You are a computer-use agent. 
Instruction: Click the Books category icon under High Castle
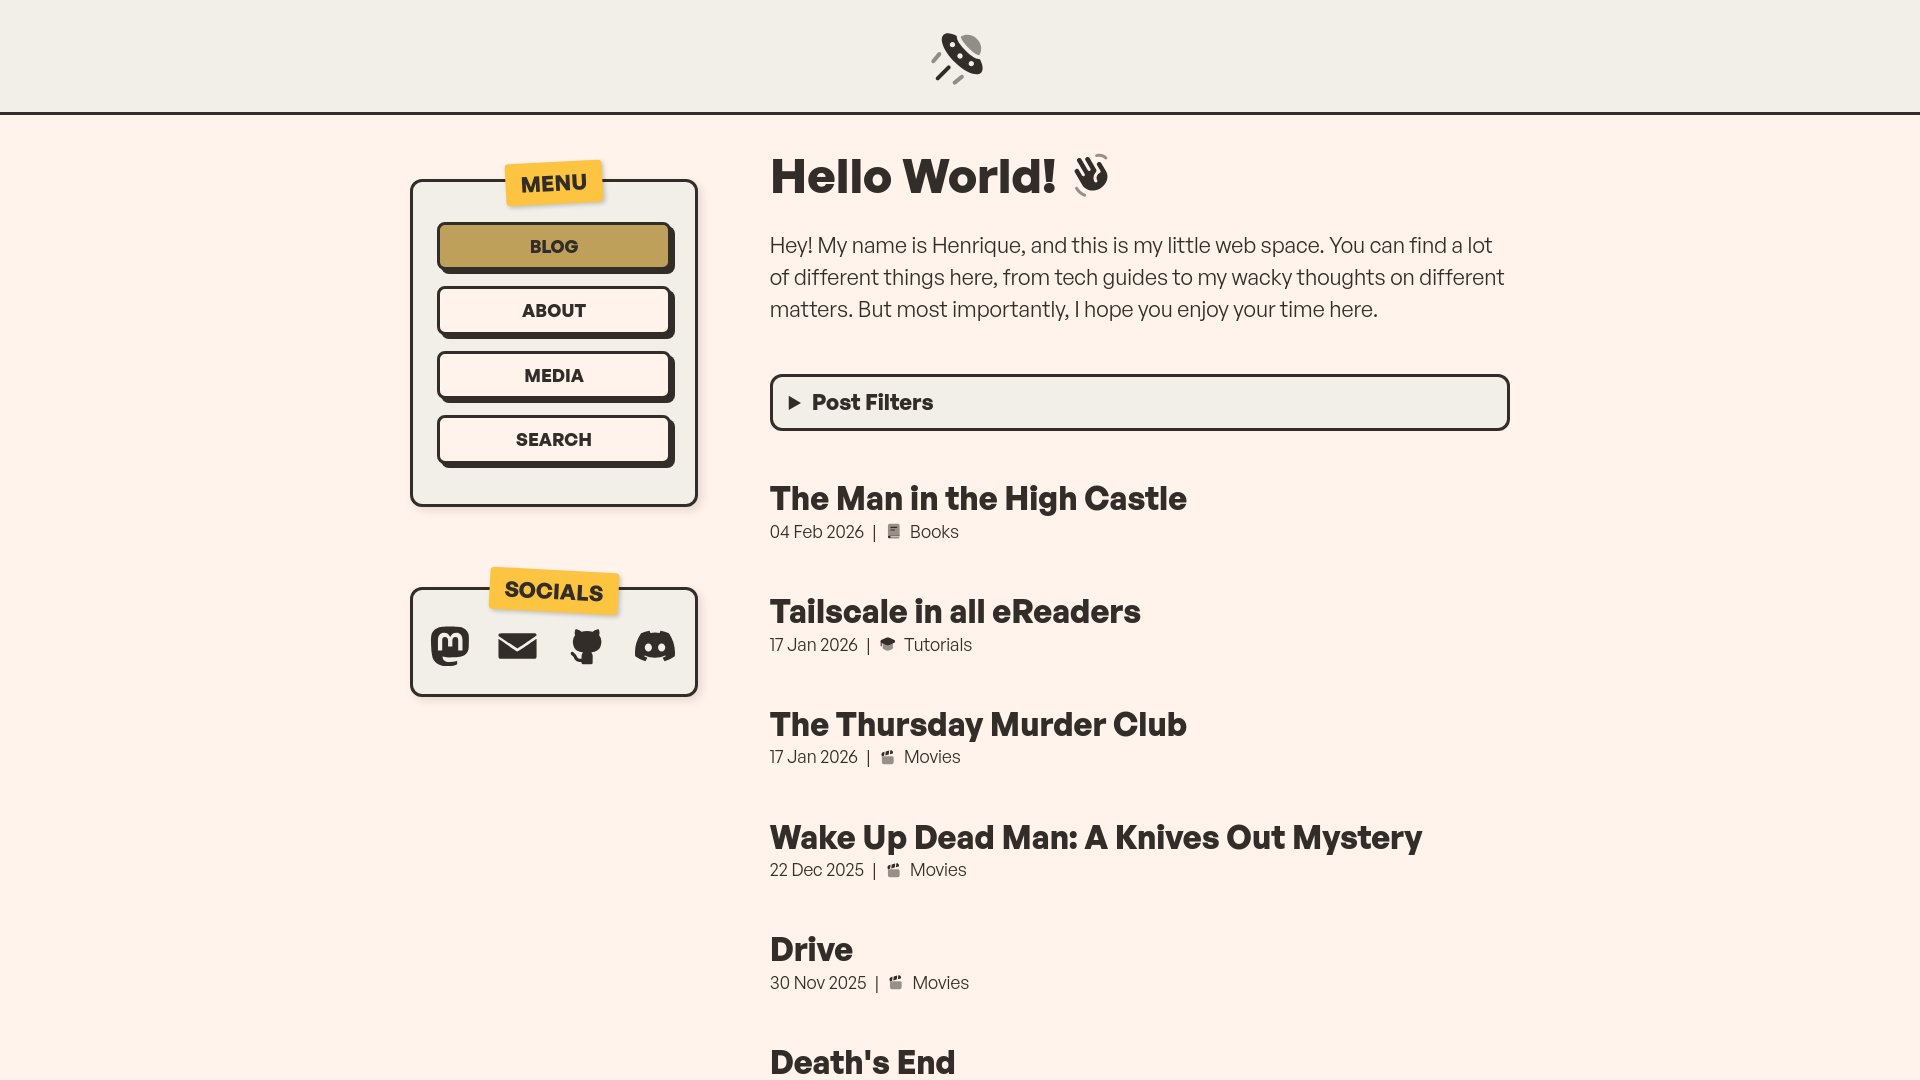pyautogui.click(x=894, y=532)
